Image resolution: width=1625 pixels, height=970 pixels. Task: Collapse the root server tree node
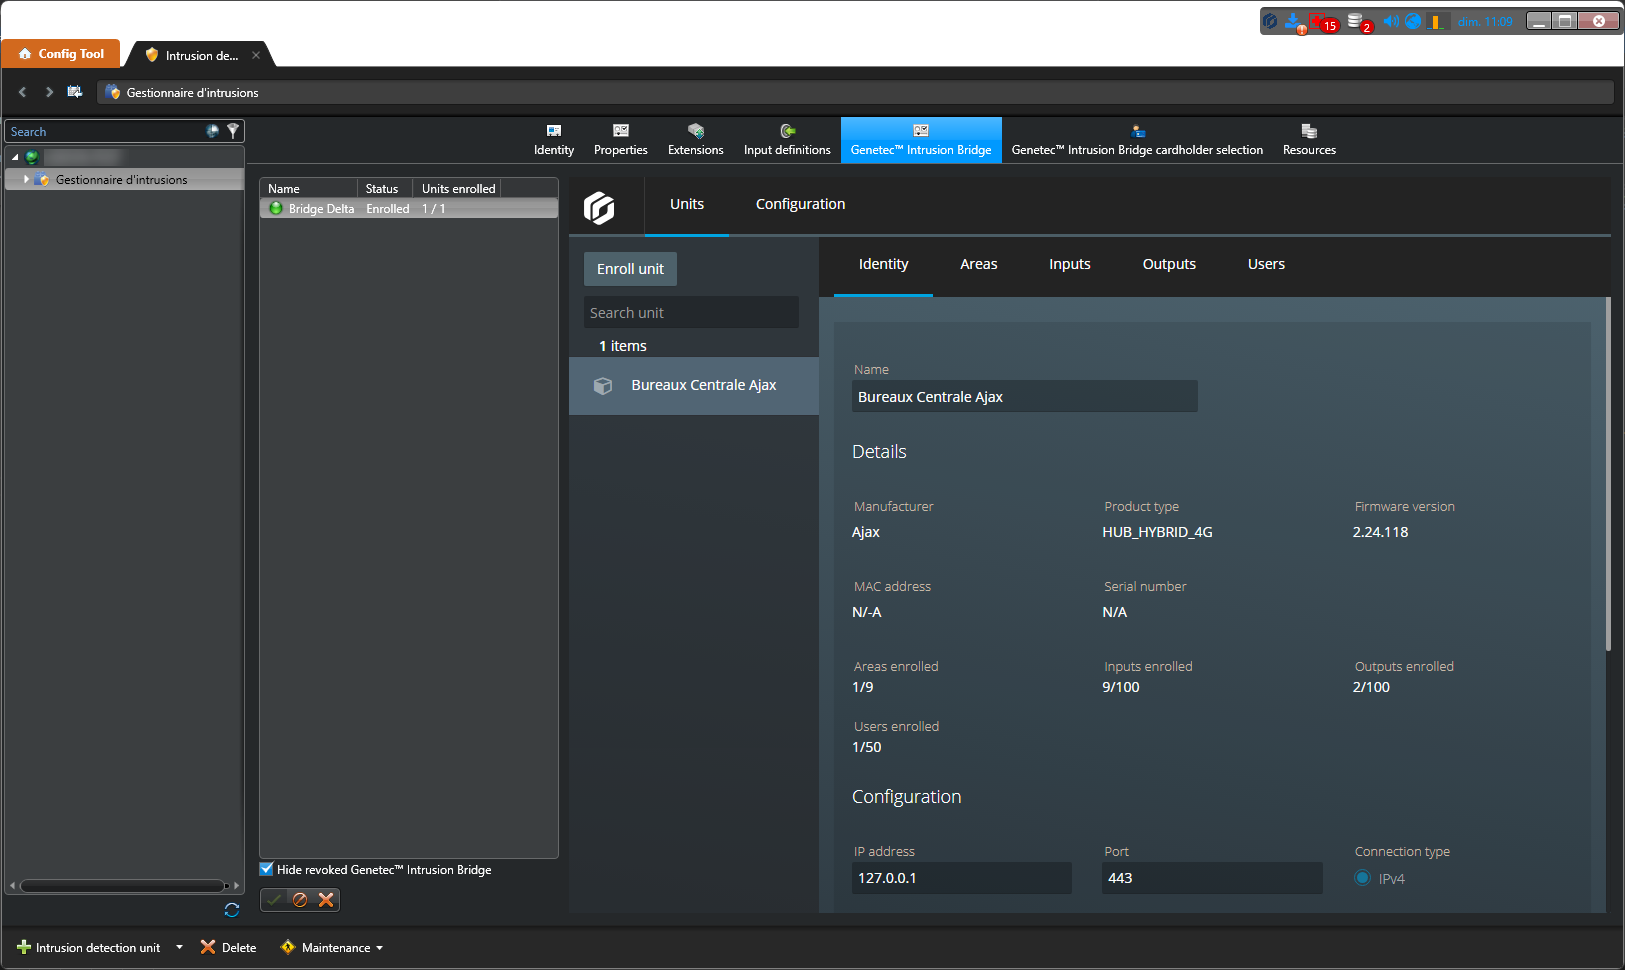point(15,157)
